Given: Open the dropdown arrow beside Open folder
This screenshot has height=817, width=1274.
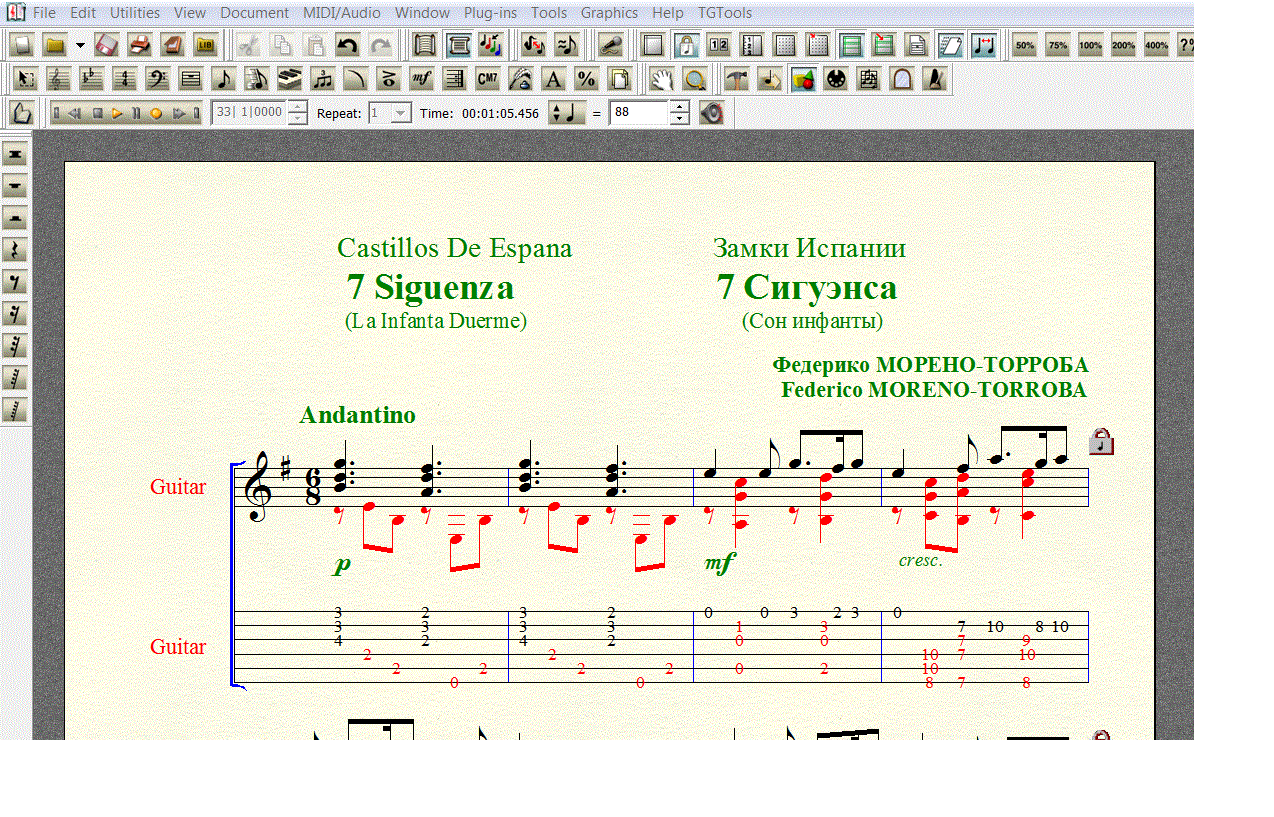Looking at the screenshot, I should [x=79, y=45].
